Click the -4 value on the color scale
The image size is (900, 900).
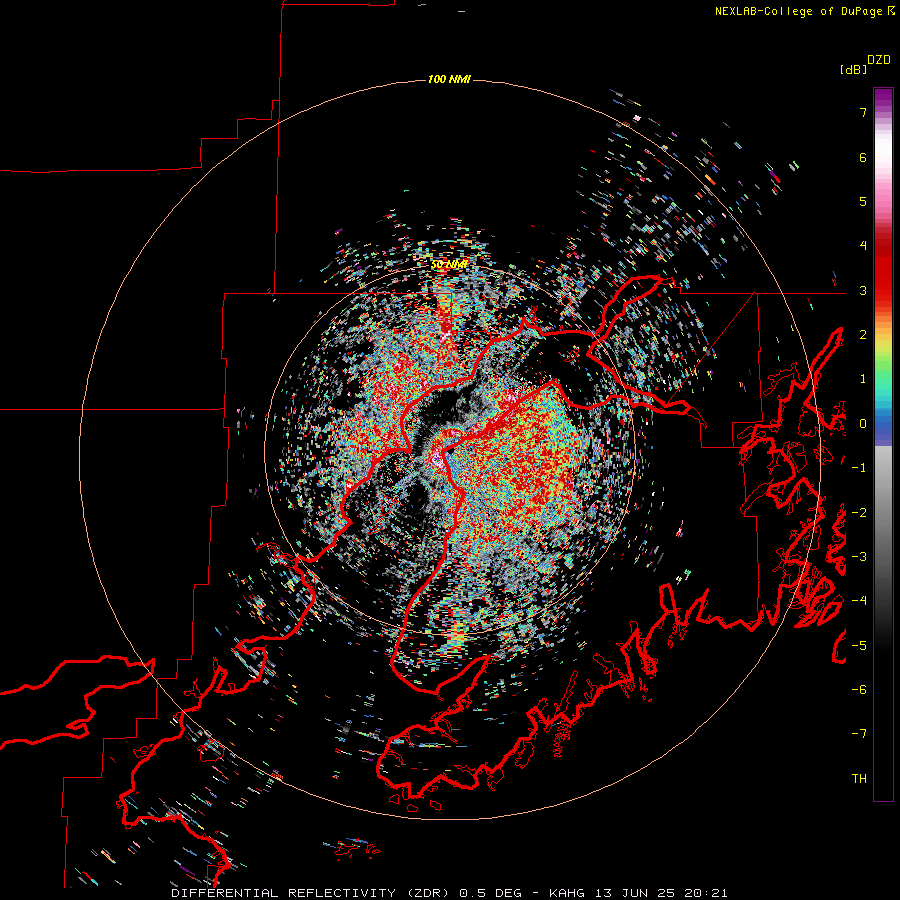click(x=859, y=601)
